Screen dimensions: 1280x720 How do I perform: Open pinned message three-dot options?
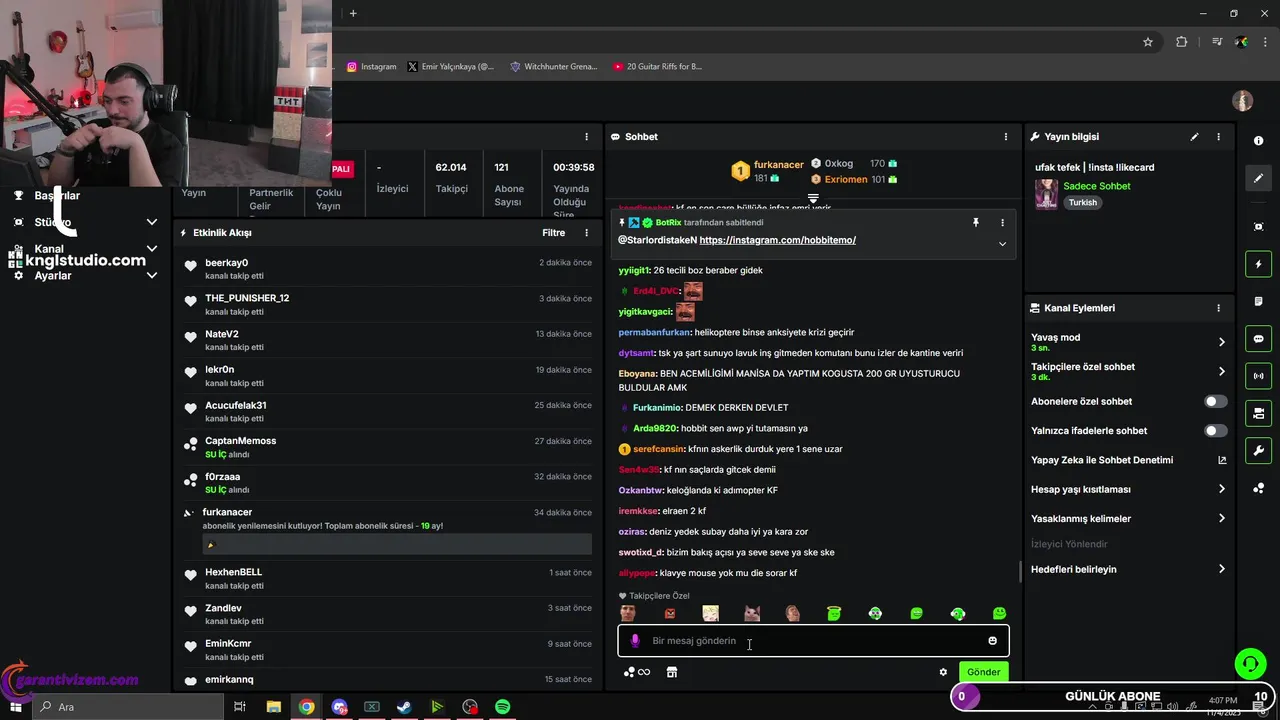pos(1002,223)
